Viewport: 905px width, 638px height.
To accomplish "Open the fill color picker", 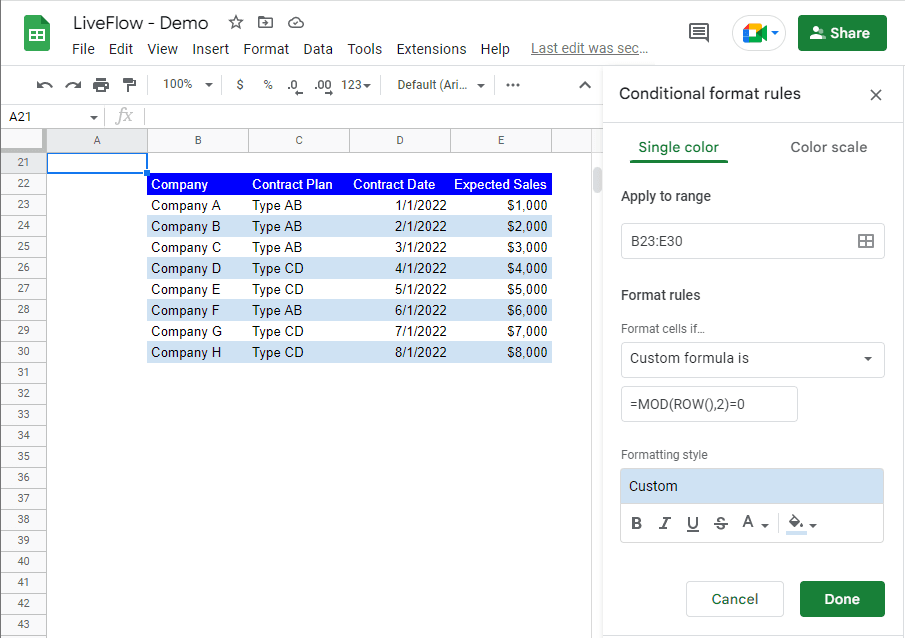I will point(801,523).
